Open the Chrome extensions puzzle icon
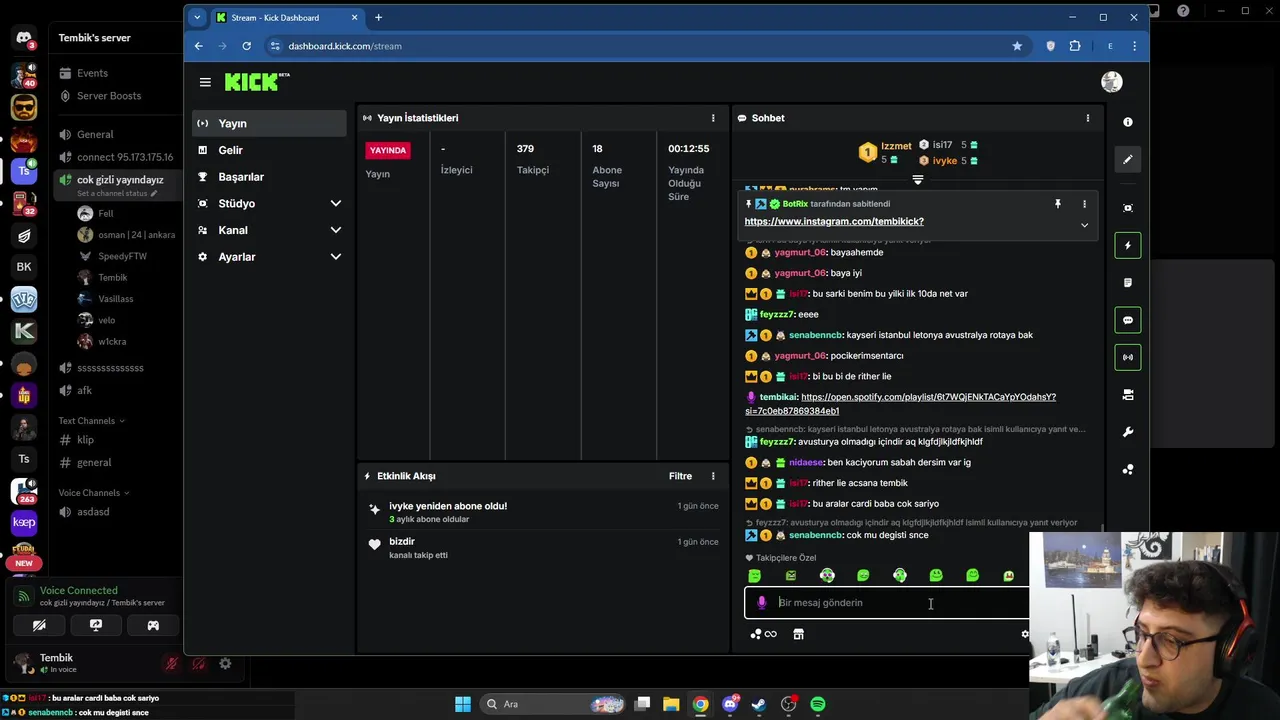This screenshot has height=720, width=1280. pyautogui.click(x=1075, y=46)
